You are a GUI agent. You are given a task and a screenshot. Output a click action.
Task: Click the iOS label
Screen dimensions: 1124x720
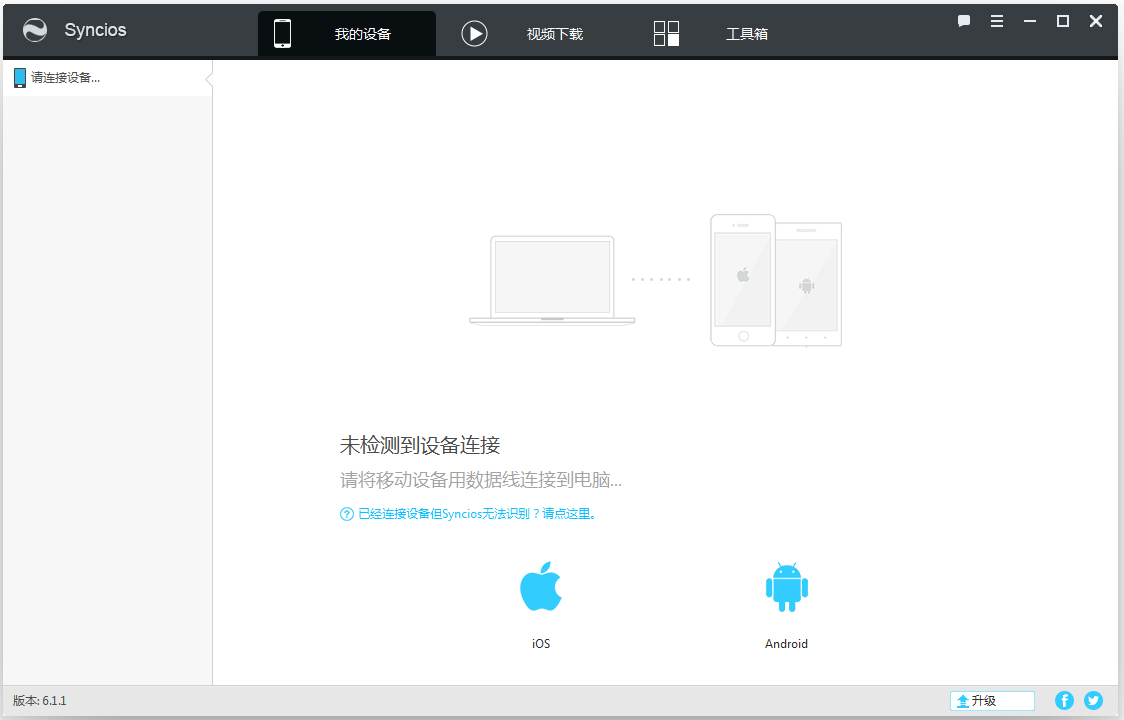(541, 643)
